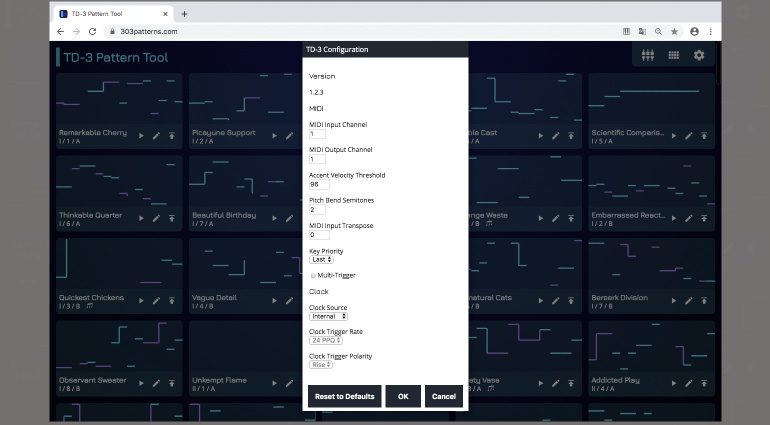Upload the Quickest Chickens pattern to device
Screen dimensions: 770x425
tap(171, 300)
